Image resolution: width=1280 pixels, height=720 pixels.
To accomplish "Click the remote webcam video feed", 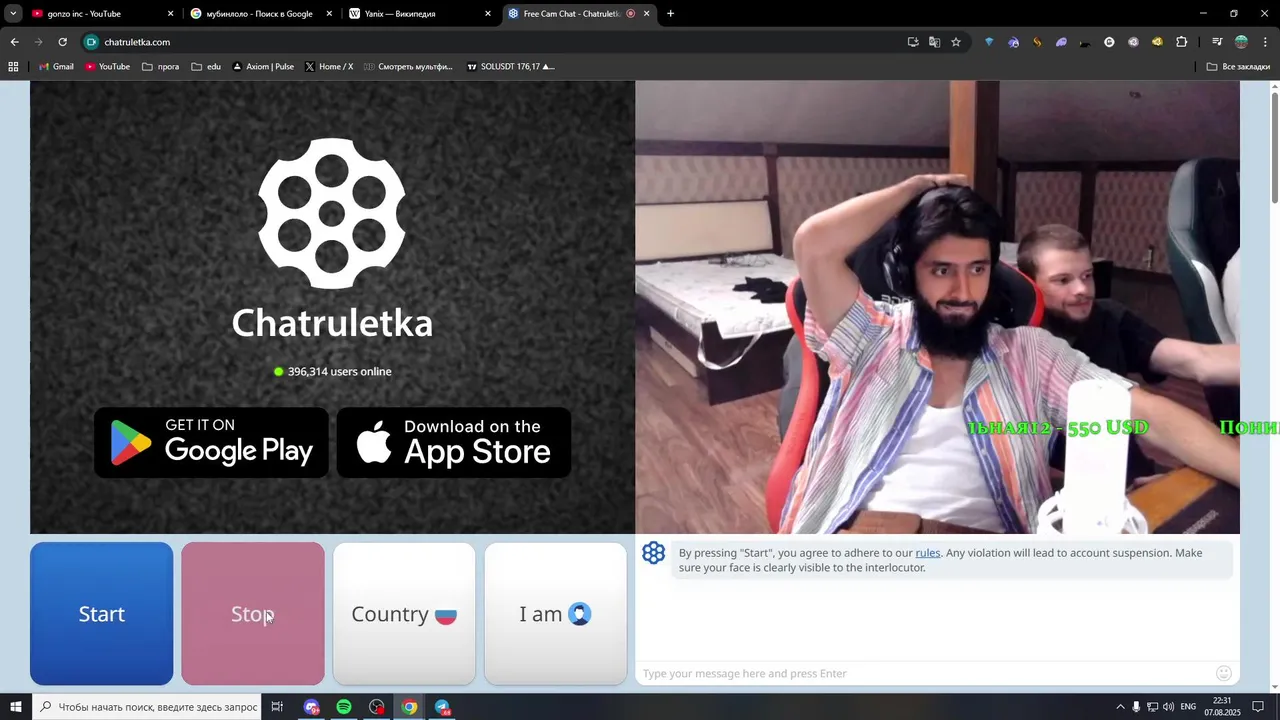I will click(937, 307).
